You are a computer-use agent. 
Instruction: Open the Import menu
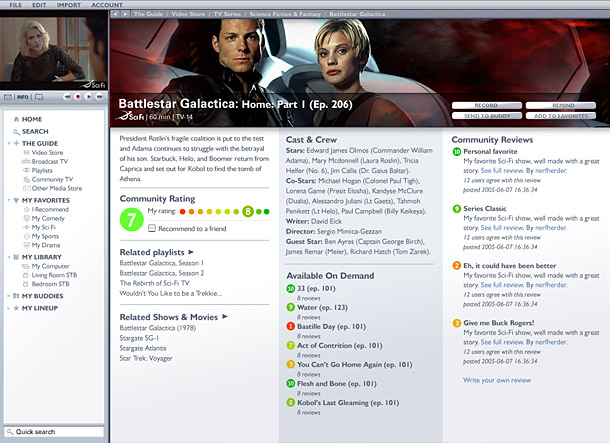click(x=68, y=5)
